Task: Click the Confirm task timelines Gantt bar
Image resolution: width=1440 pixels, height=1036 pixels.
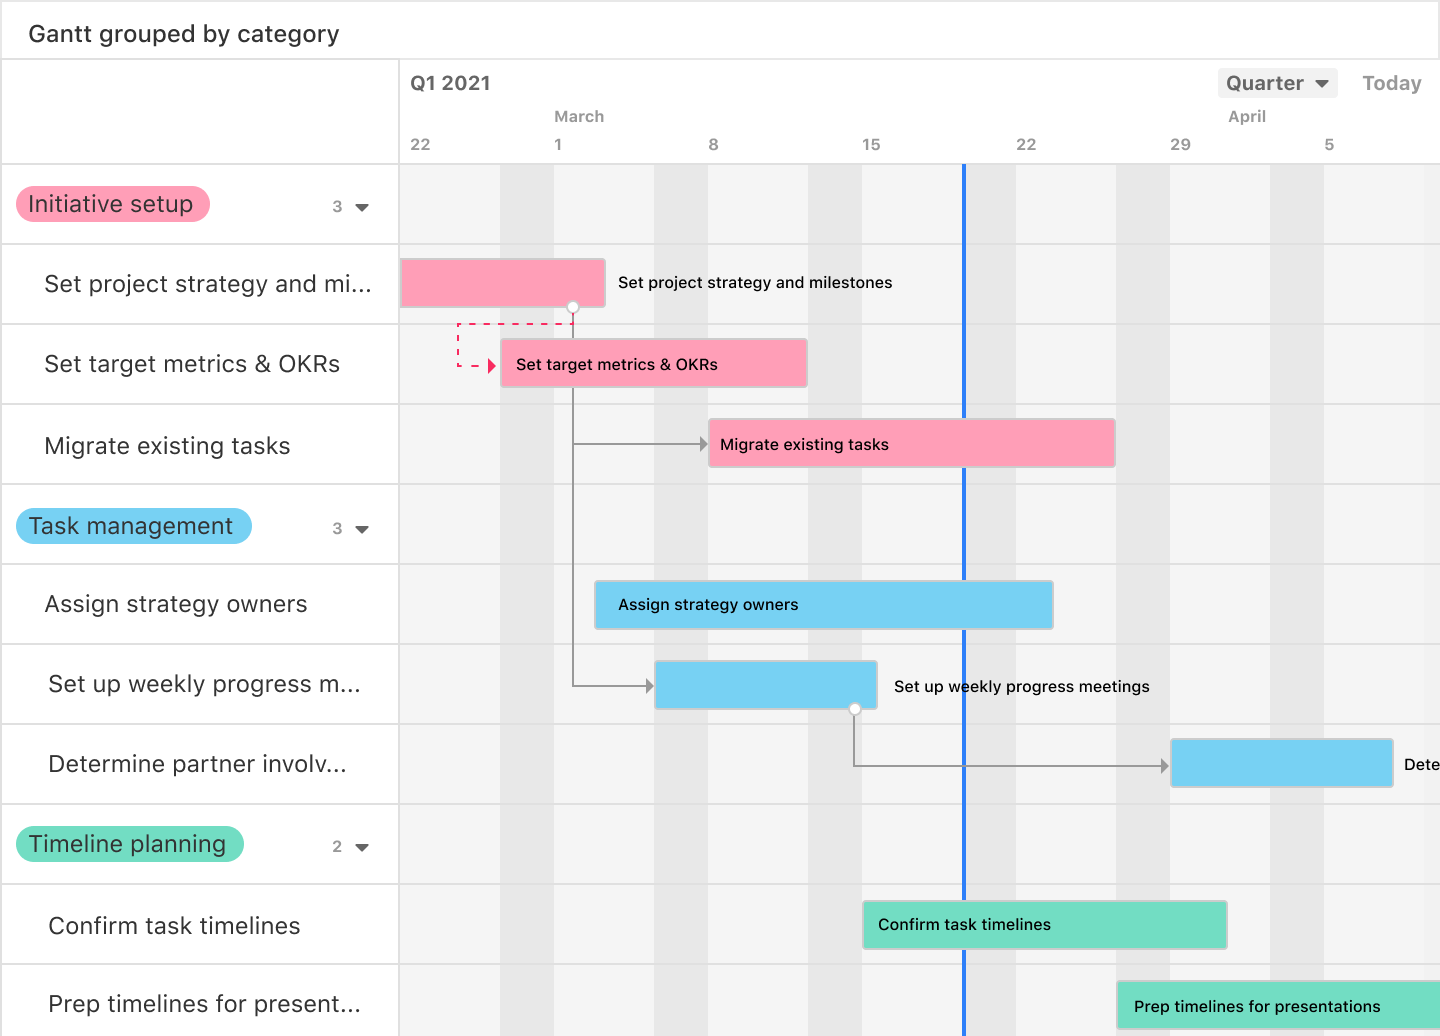Action: [1044, 925]
